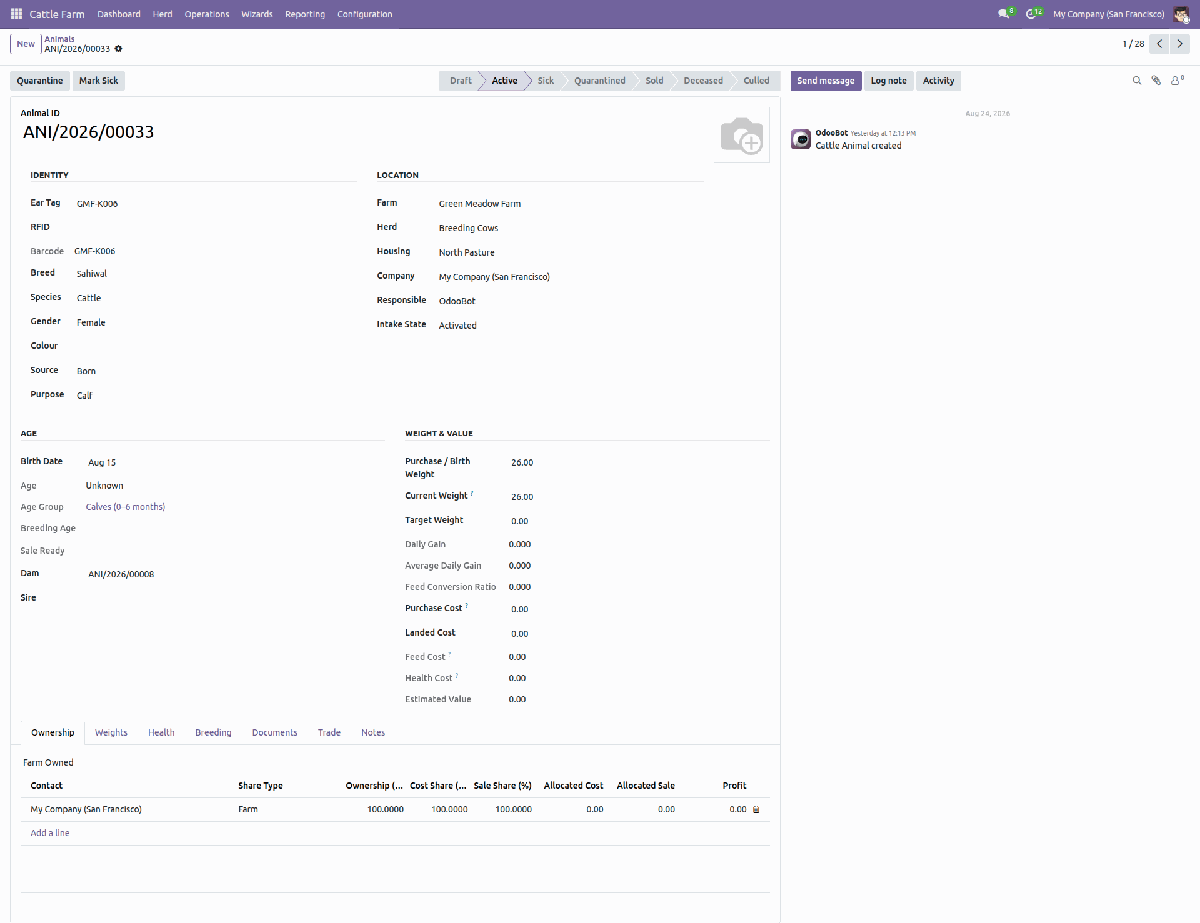This screenshot has height=923, width=1200.
Task: Expand the Configuration menu
Action: (365, 14)
